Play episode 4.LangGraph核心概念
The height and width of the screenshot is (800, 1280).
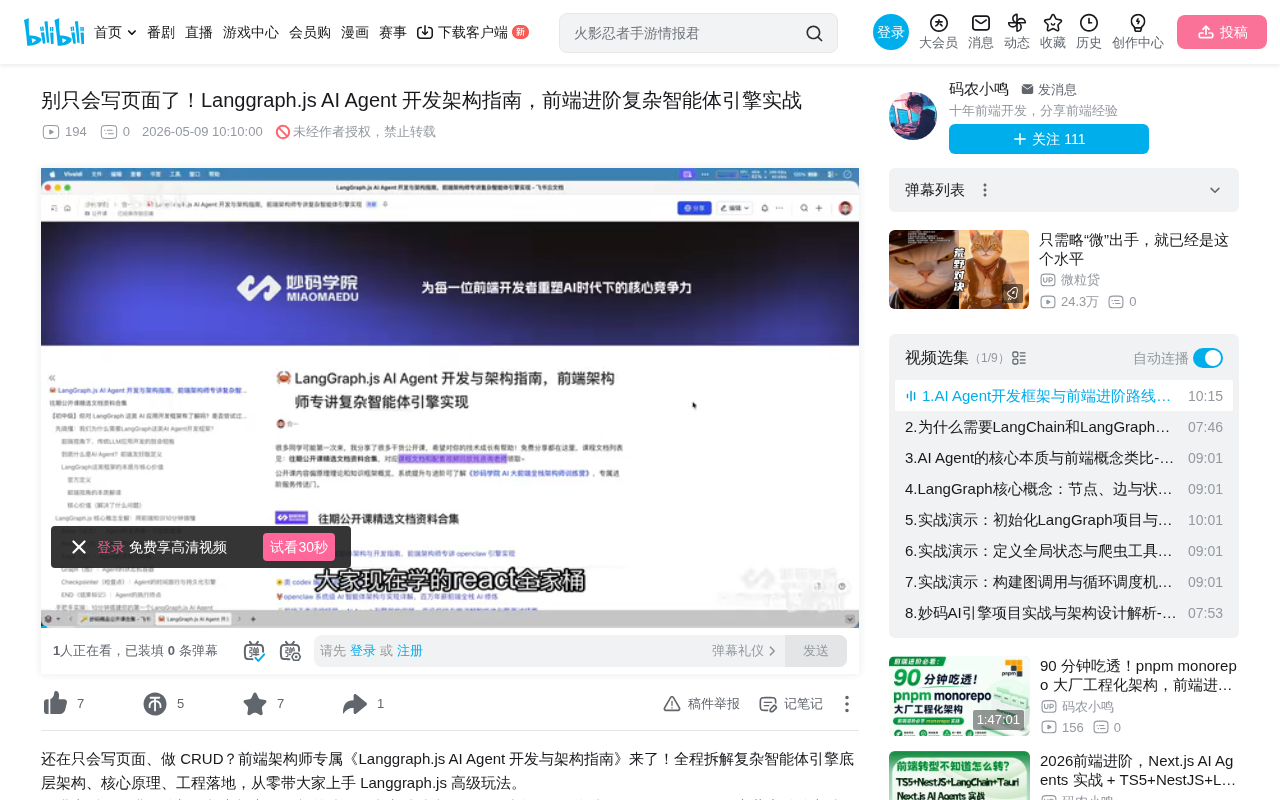point(1064,489)
